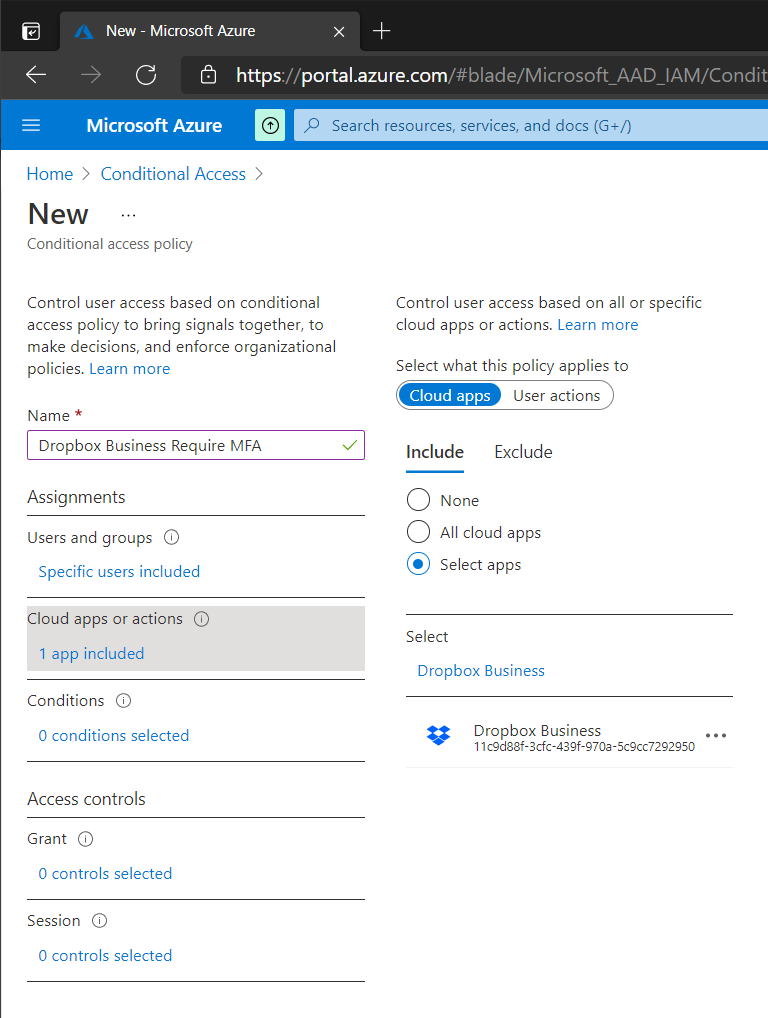Choose the Select apps radio option
This screenshot has height=1018, width=768.
click(x=418, y=564)
